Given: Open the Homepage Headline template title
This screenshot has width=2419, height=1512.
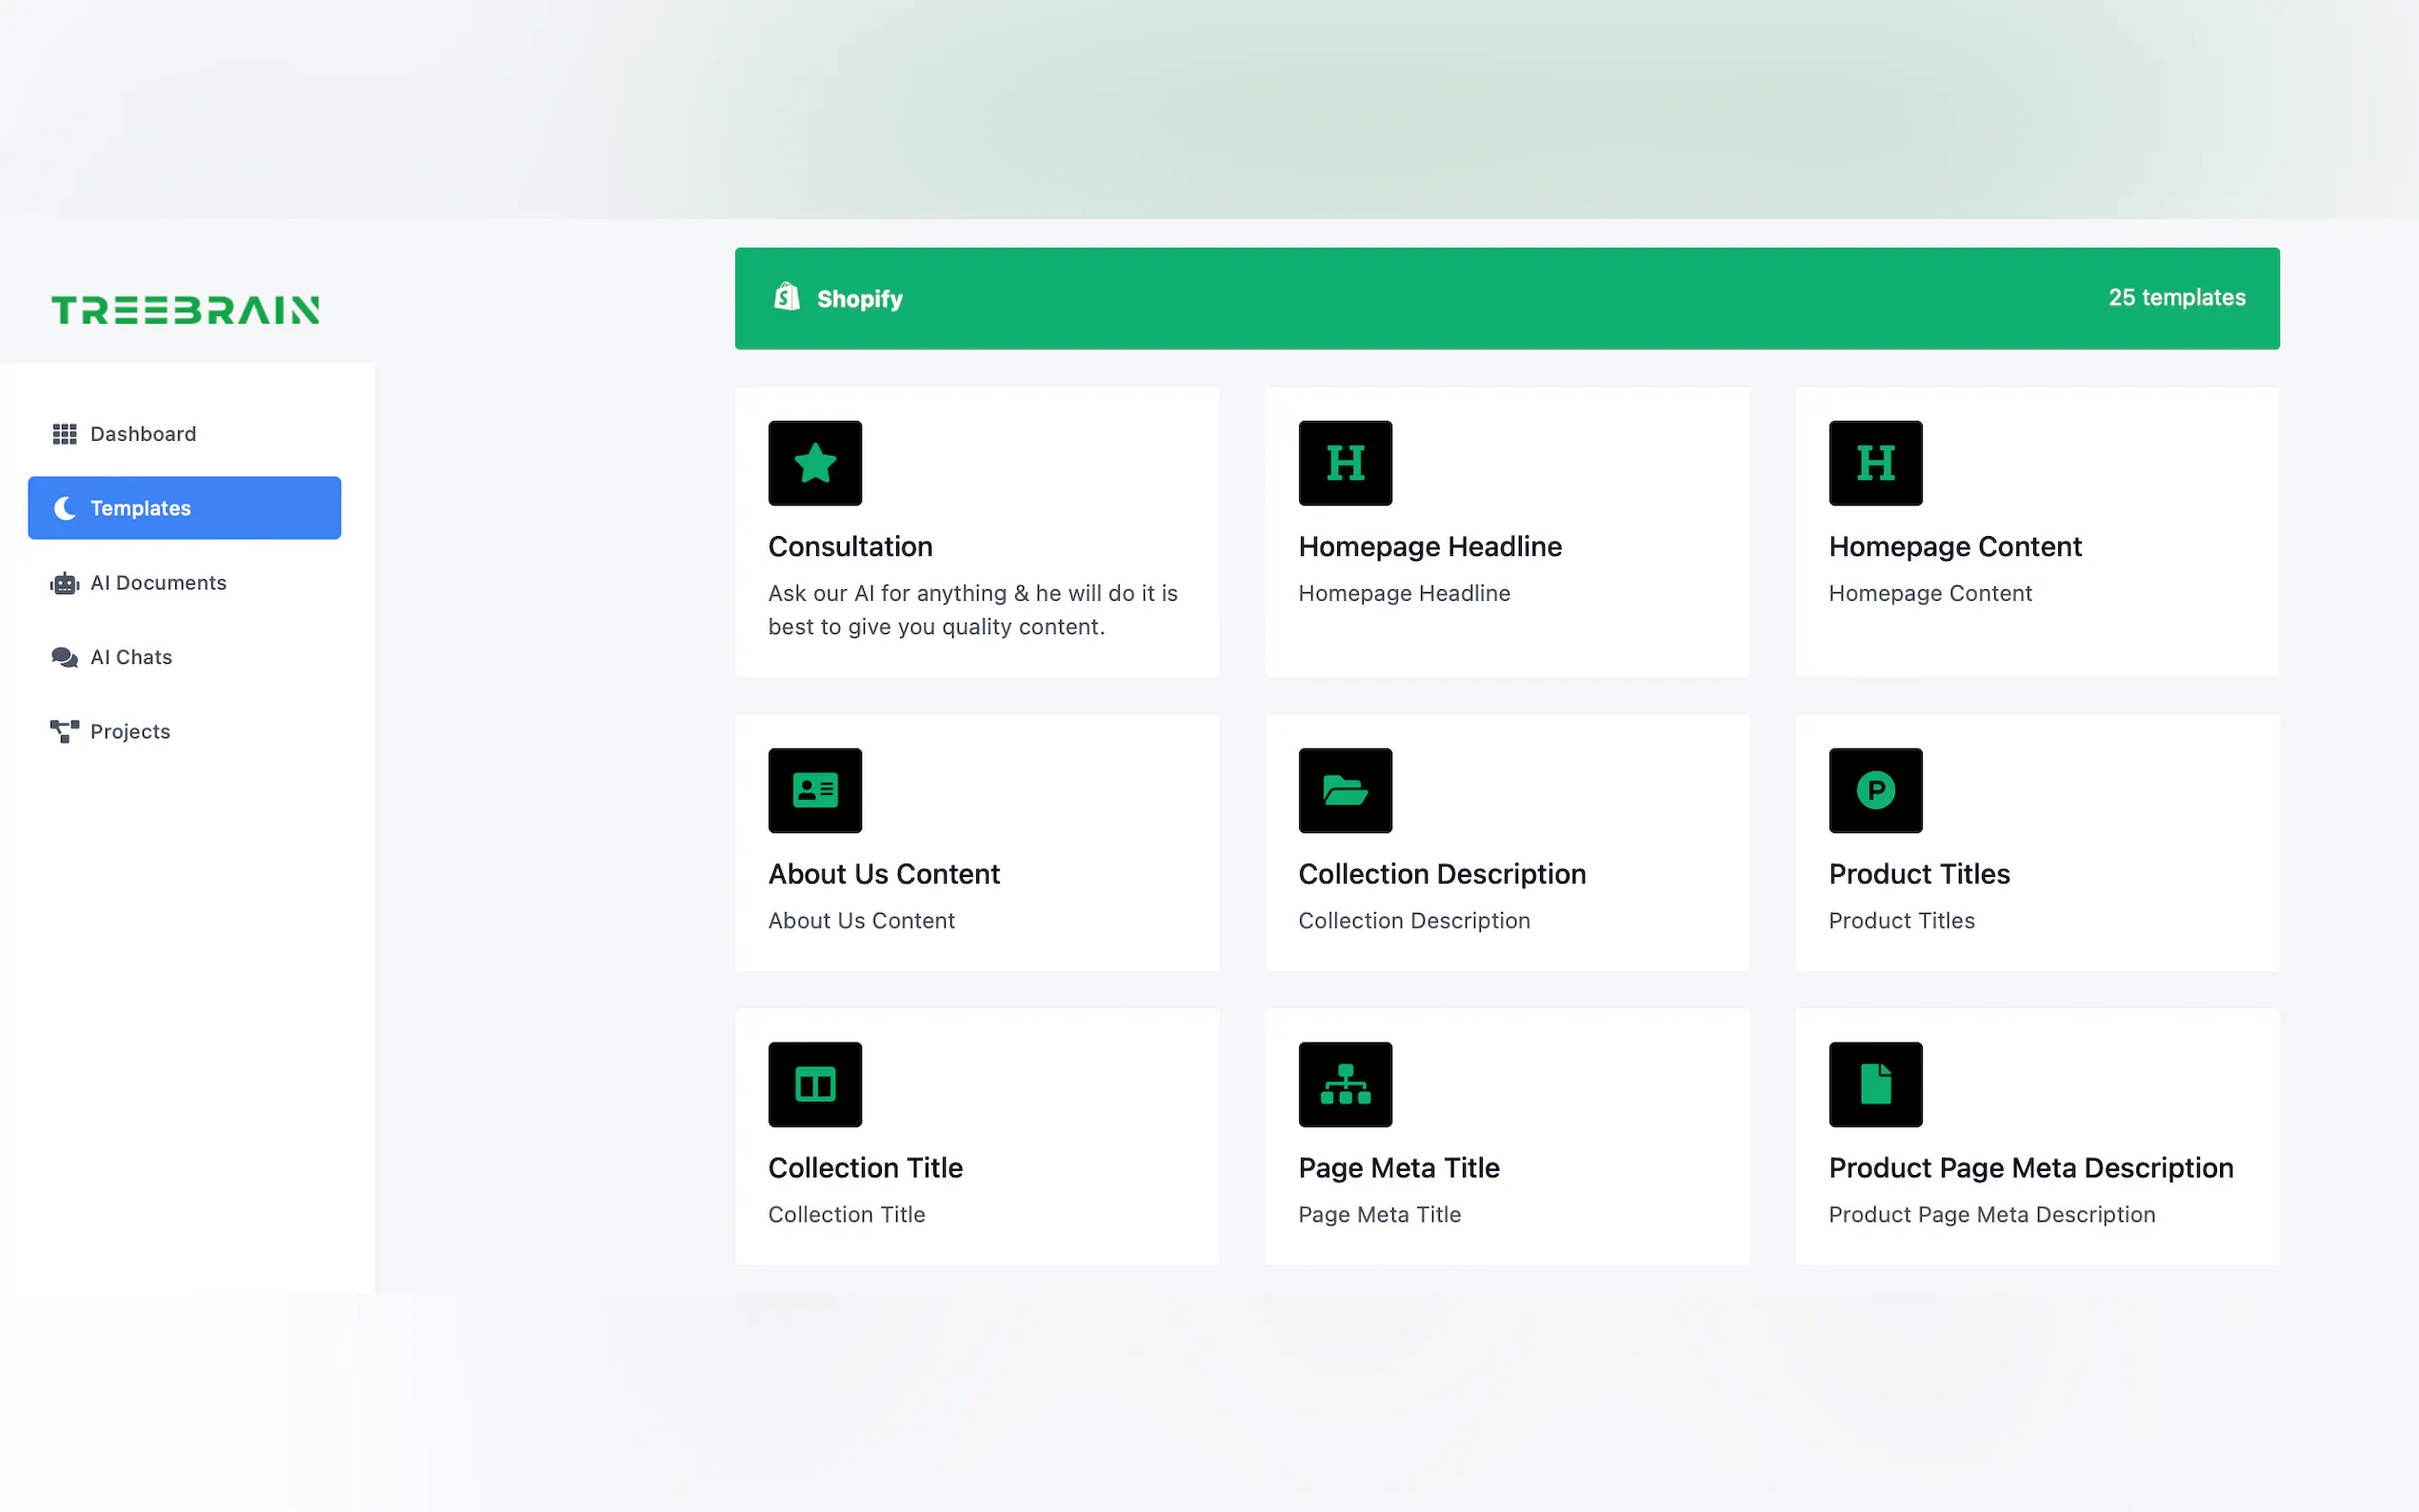Looking at the screenshot, I should coord(1429,546).
